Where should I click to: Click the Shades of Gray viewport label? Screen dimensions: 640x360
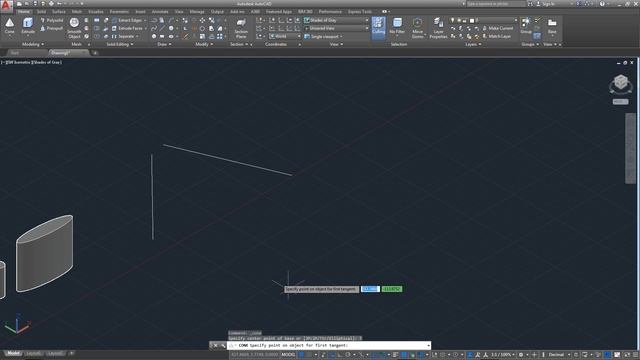tap(47, 62)
